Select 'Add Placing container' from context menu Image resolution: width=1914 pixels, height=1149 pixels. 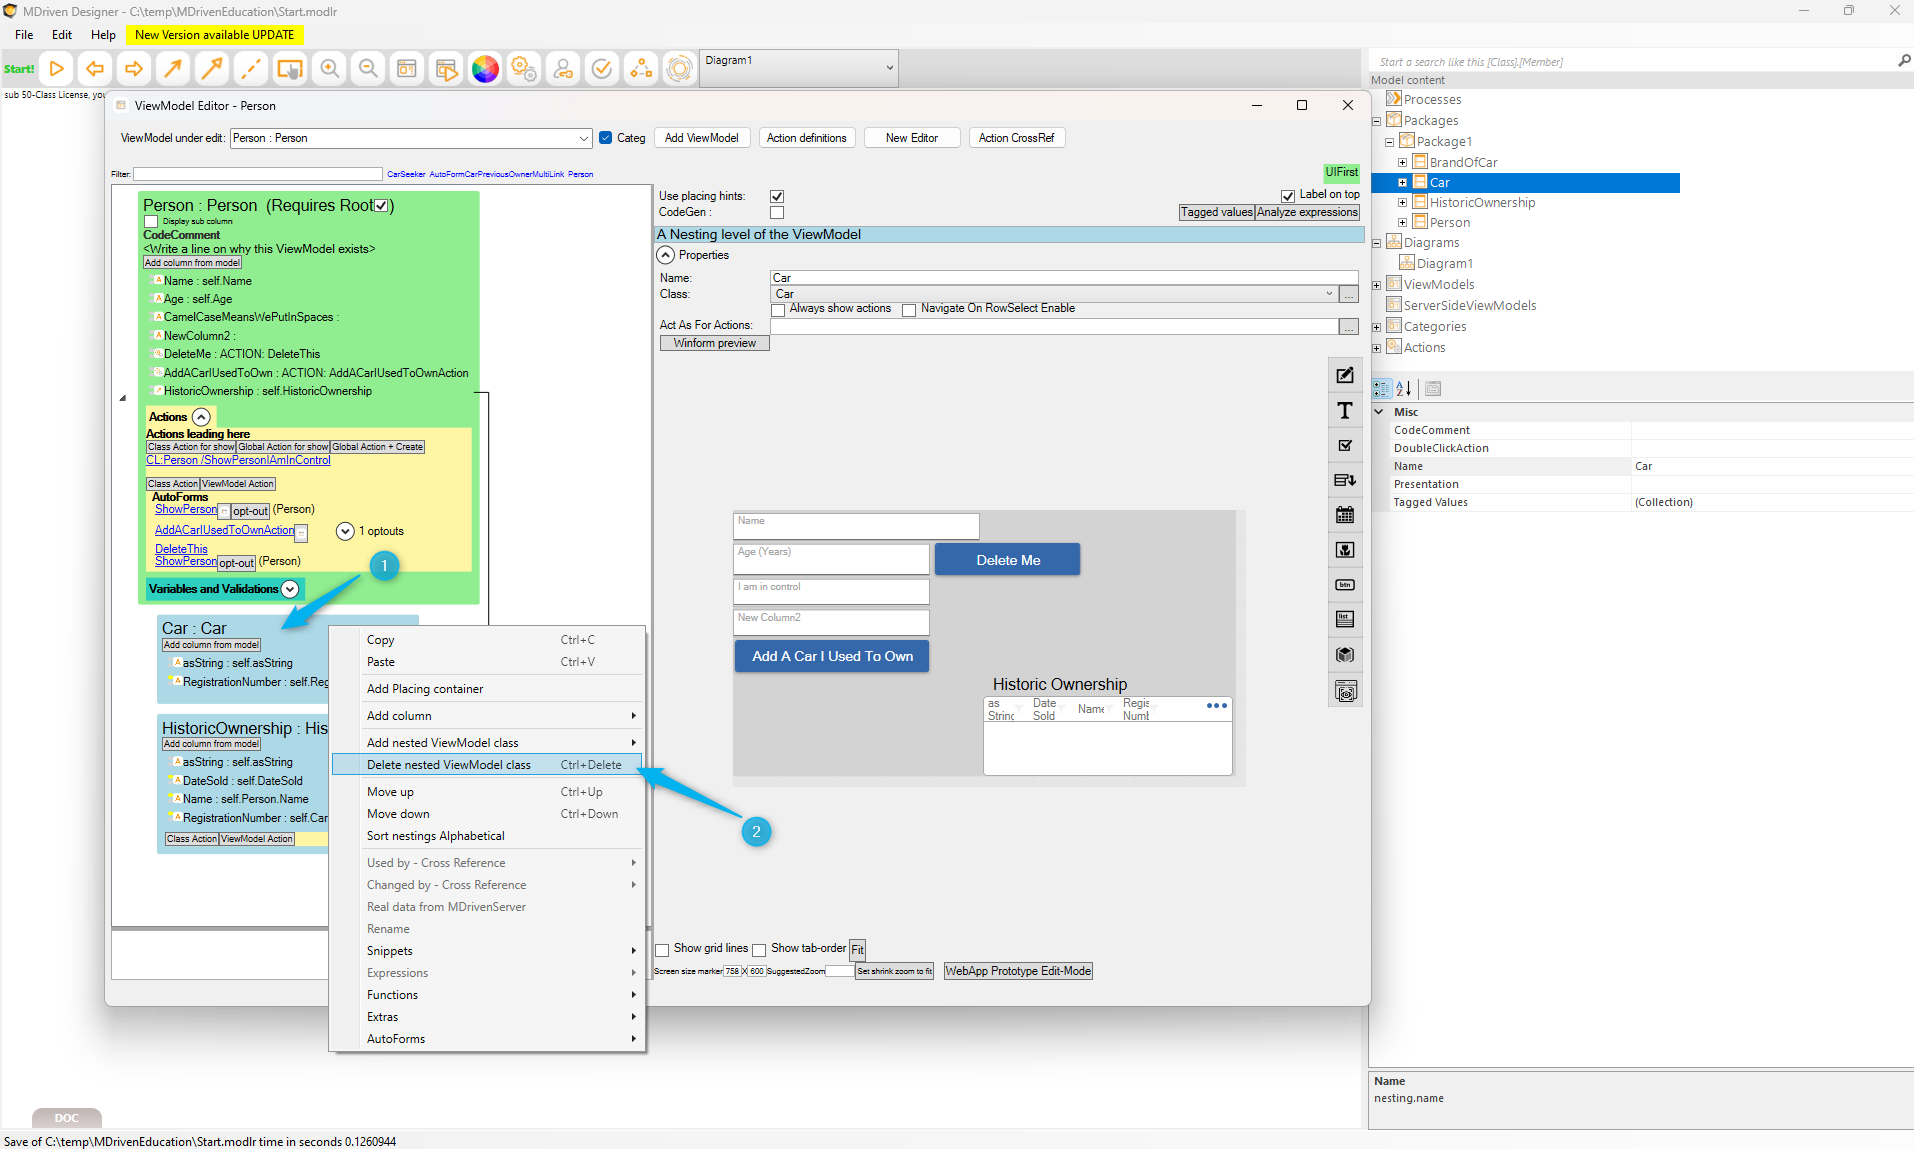coord(425,689)
